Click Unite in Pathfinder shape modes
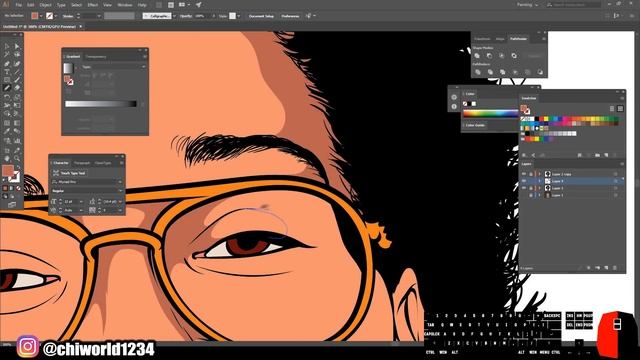Image resolution: width=640 pixels, height=360 pixels. 477,56
